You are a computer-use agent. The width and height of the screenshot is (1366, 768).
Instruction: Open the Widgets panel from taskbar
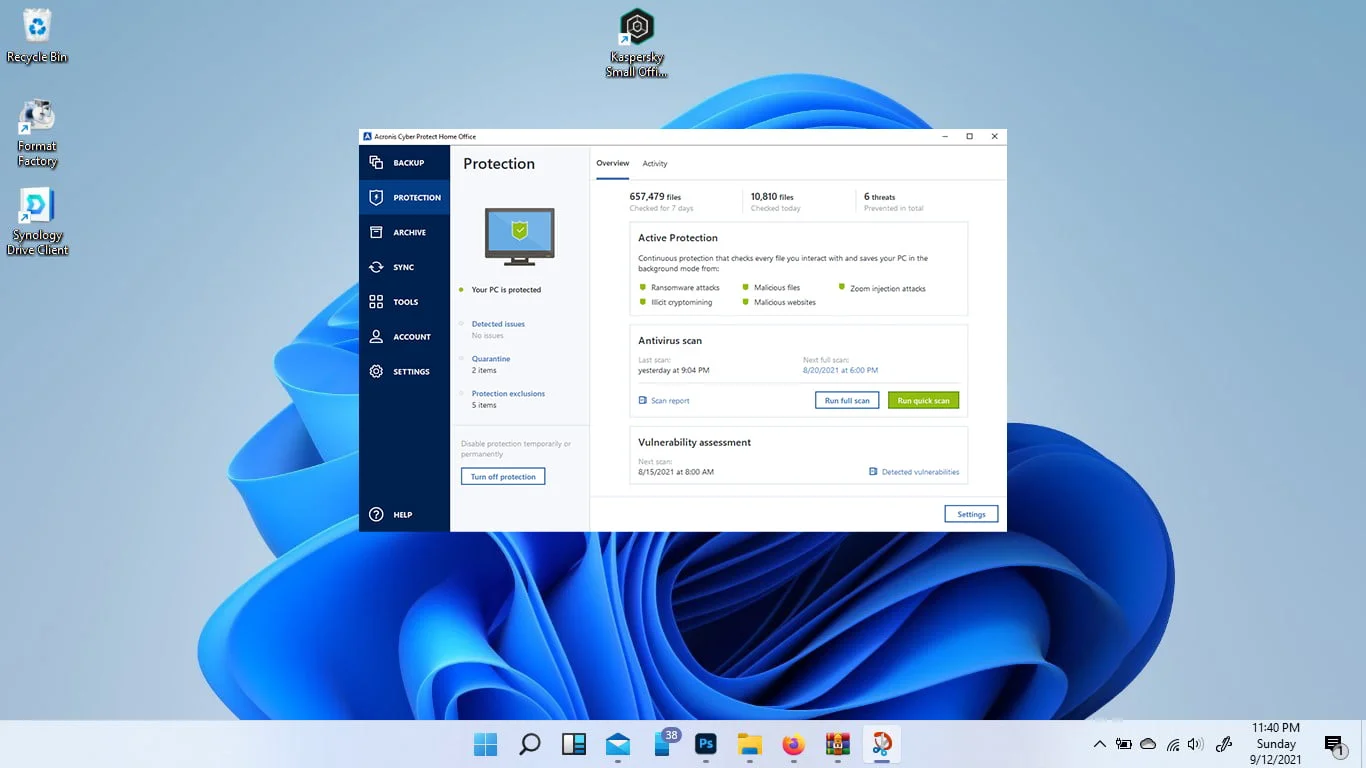click(x=574, y=744)
